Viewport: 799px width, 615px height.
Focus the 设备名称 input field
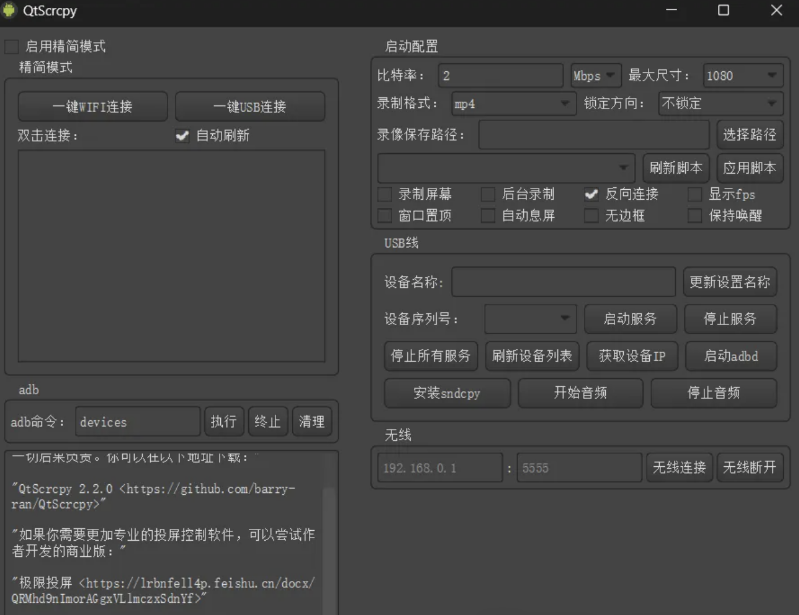564,282
